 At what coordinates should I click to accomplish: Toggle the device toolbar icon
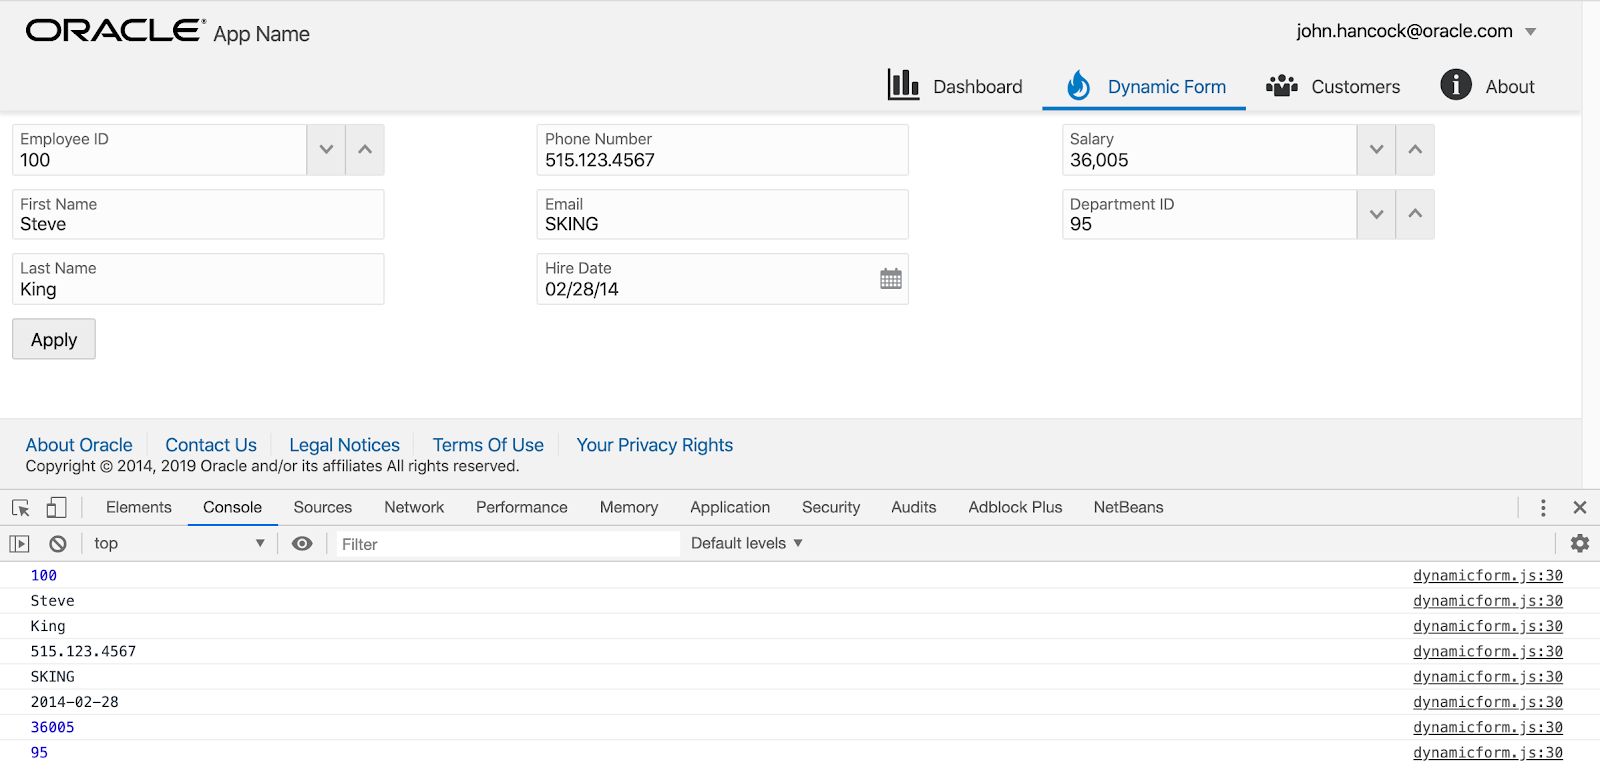(56, 508)
